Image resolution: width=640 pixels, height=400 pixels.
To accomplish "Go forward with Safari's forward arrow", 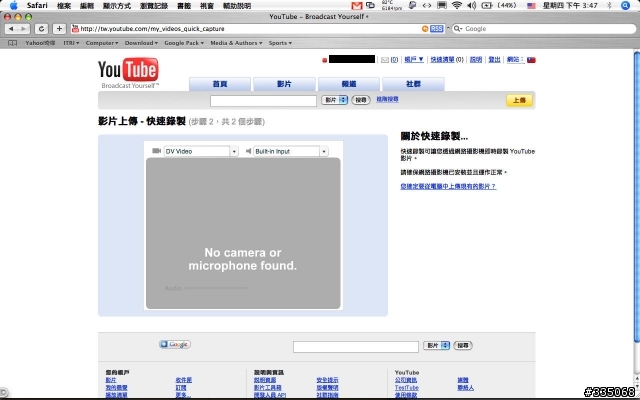I will (x=23, y=29).
